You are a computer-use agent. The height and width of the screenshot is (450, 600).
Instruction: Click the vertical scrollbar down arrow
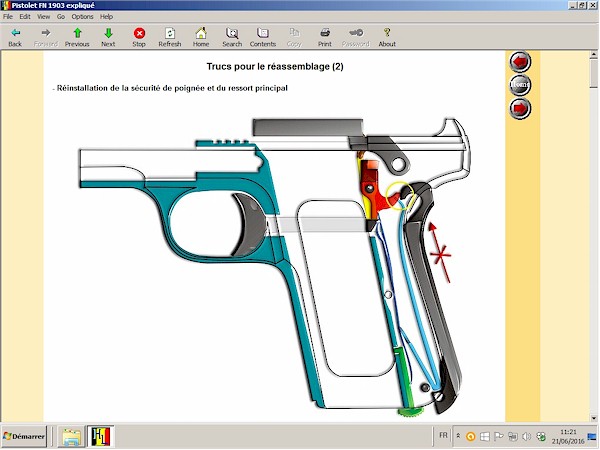coord(593,418)
